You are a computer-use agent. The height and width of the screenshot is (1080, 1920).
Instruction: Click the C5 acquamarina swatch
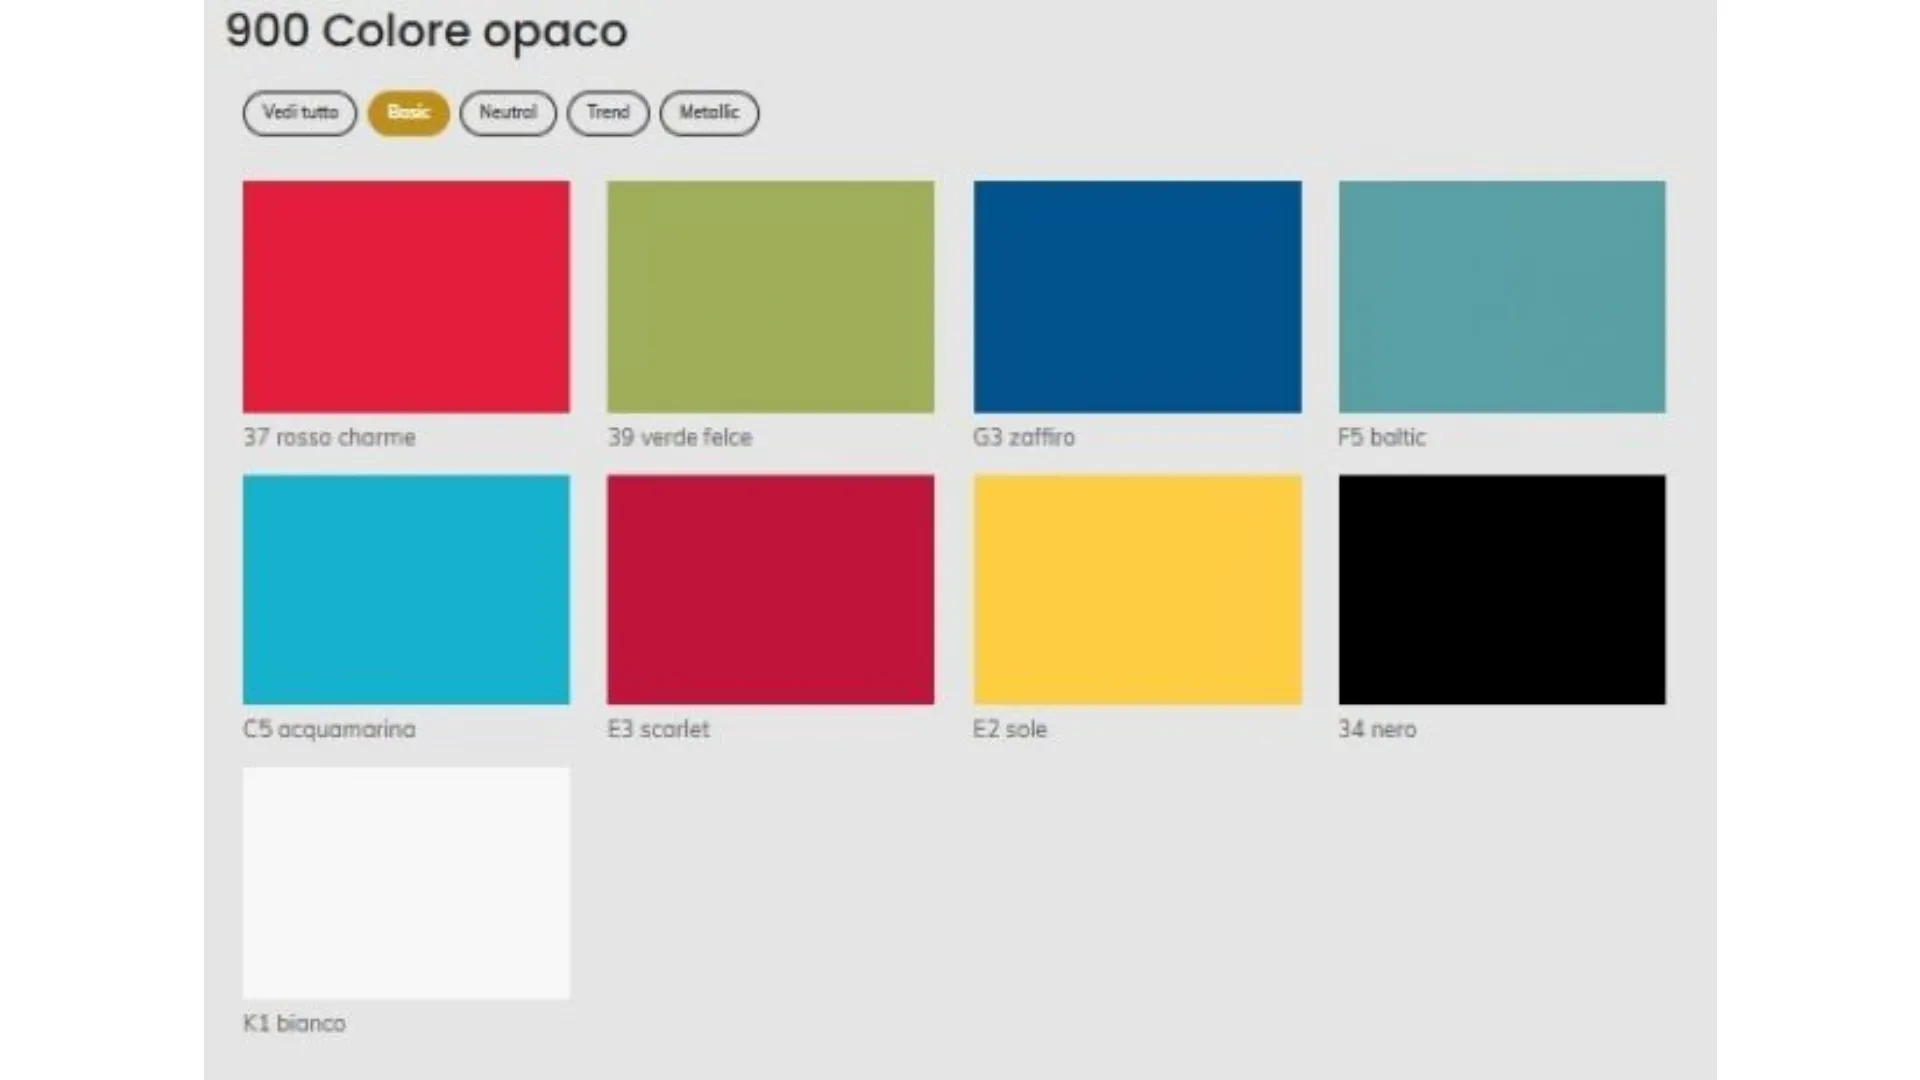[x=406, y=589]
